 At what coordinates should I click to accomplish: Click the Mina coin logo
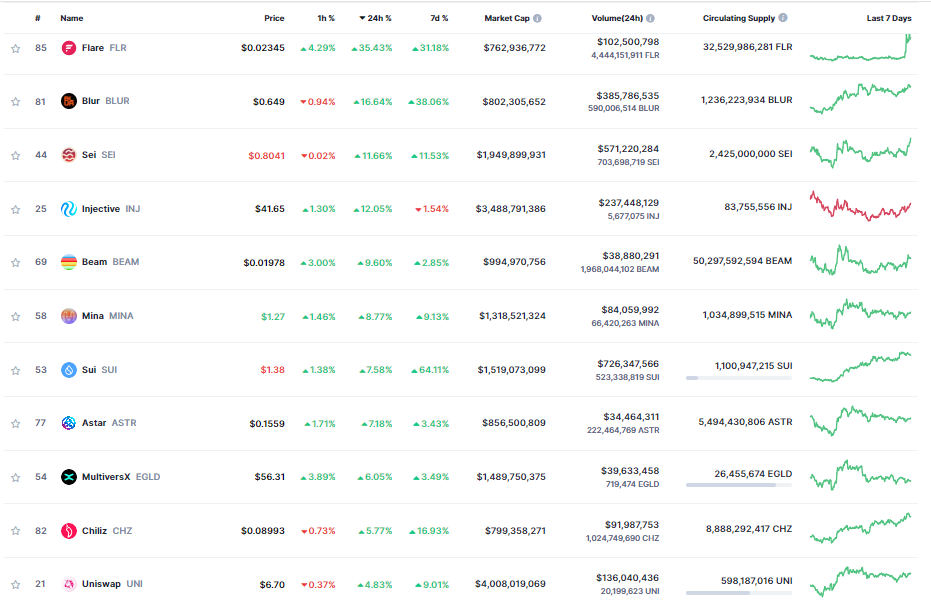(x=69, y=316)
